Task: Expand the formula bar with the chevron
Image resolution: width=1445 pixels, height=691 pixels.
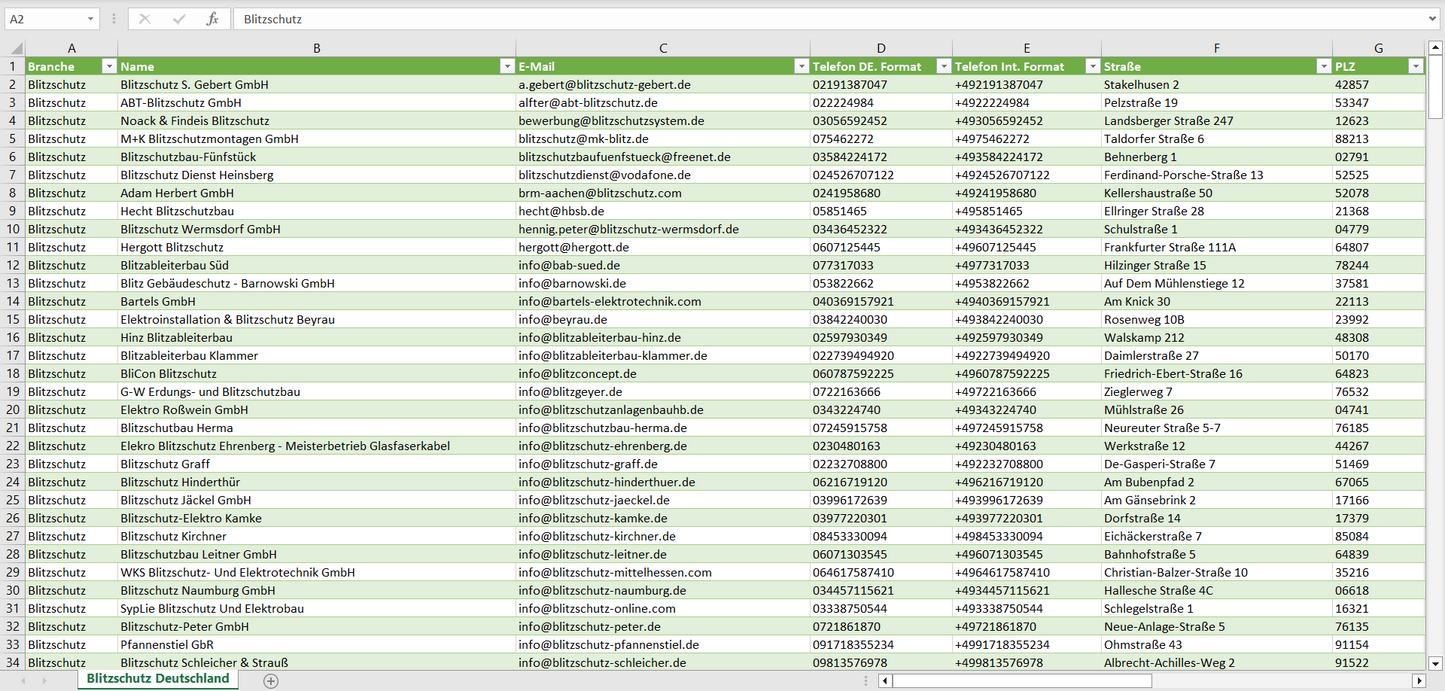Action: click(1434, 19)
